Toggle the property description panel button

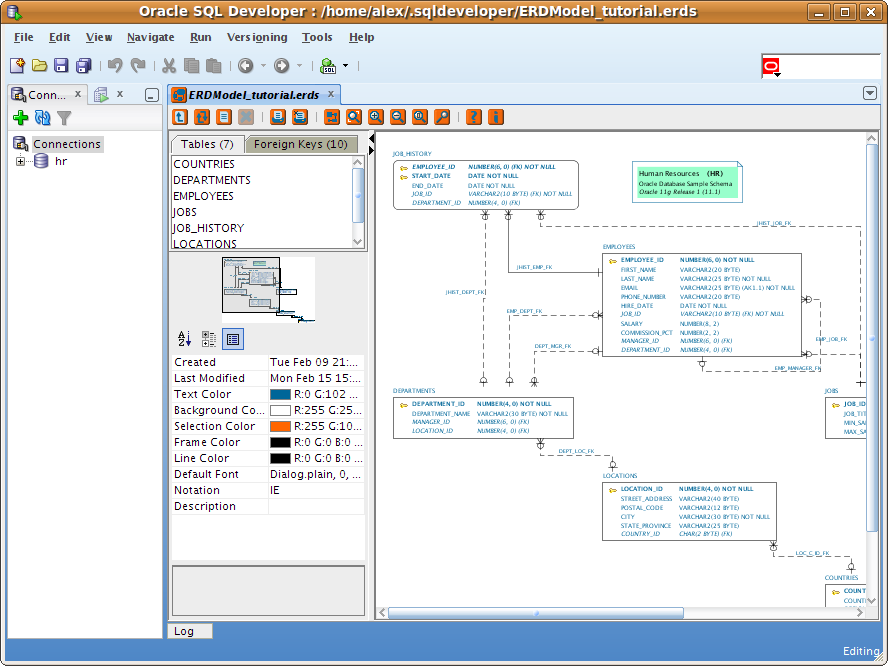[x=232, y=339]
